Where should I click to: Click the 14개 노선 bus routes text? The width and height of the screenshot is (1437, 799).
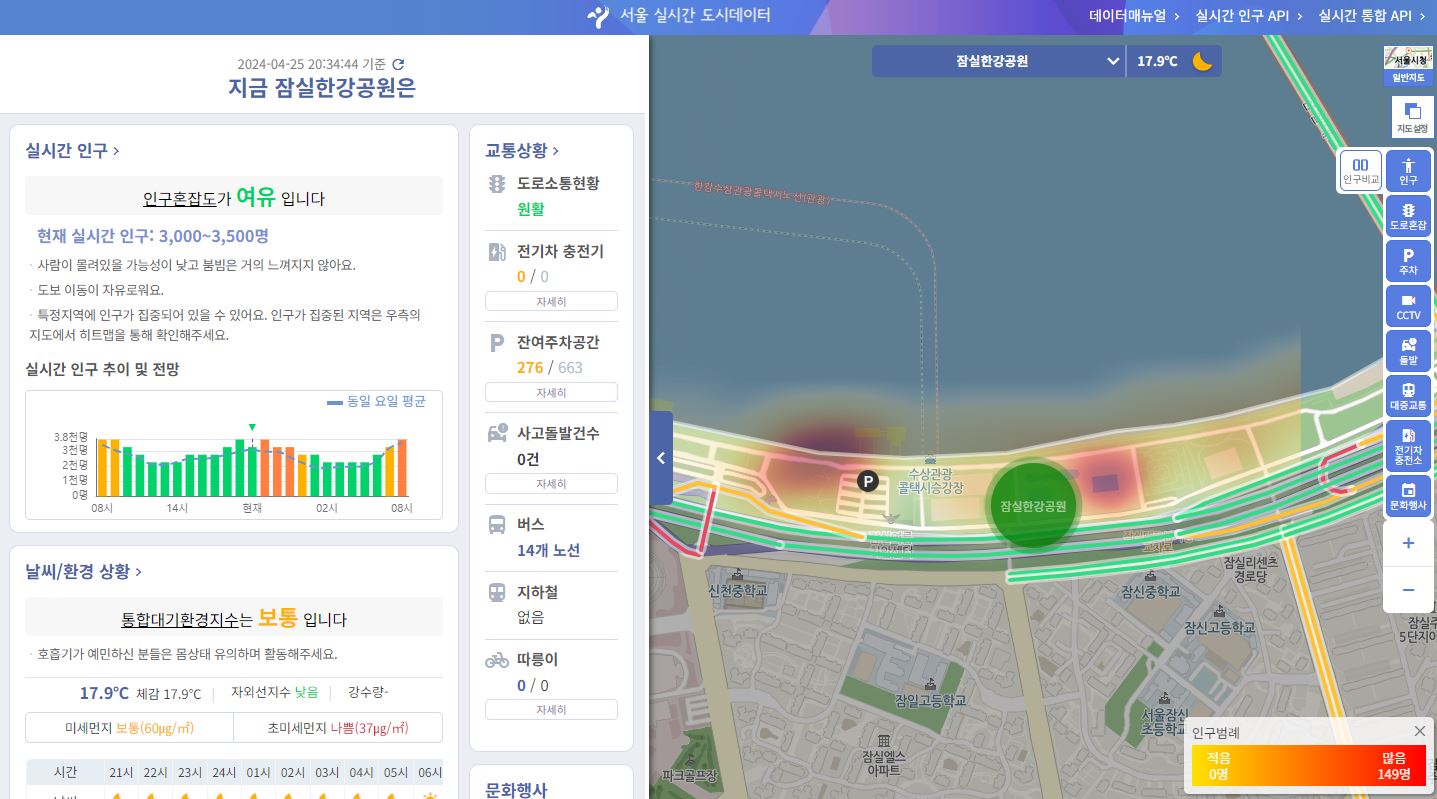[x=548, y=550]
